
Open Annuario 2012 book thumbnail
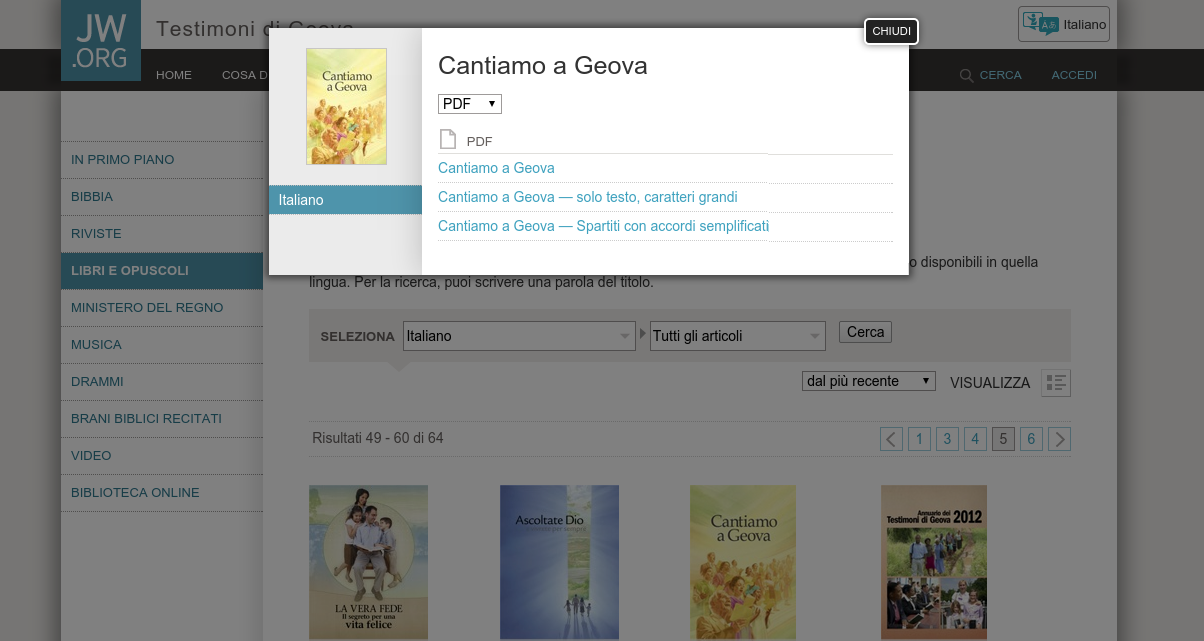(934, 562)
